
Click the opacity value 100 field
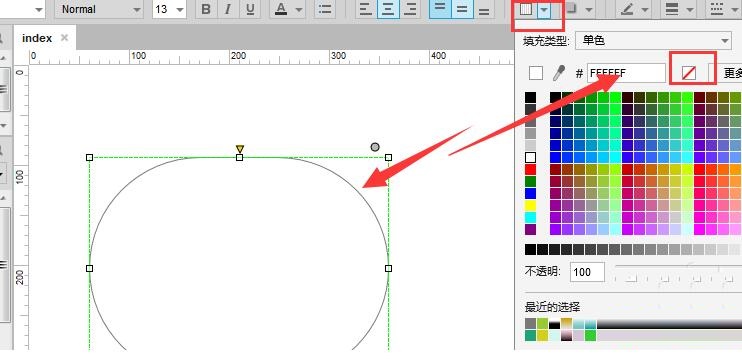(587, 272)
